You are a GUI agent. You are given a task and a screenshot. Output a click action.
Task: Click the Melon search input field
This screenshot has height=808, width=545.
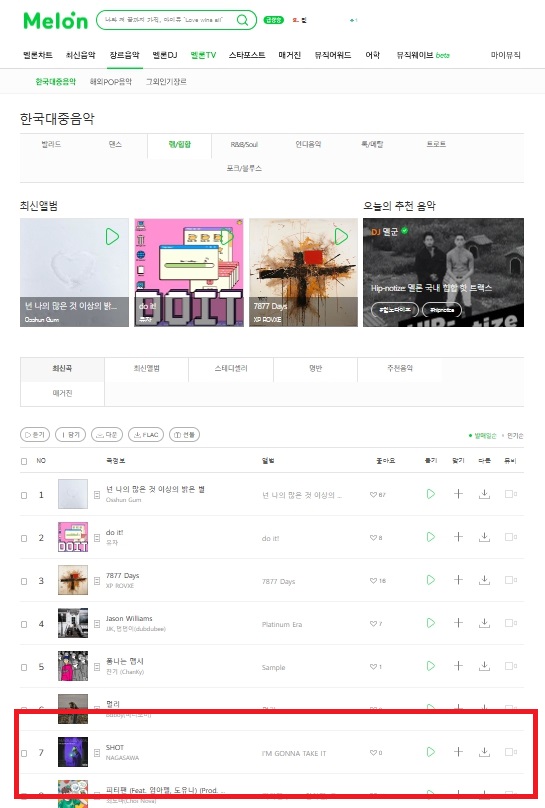(x=165, y=20)
